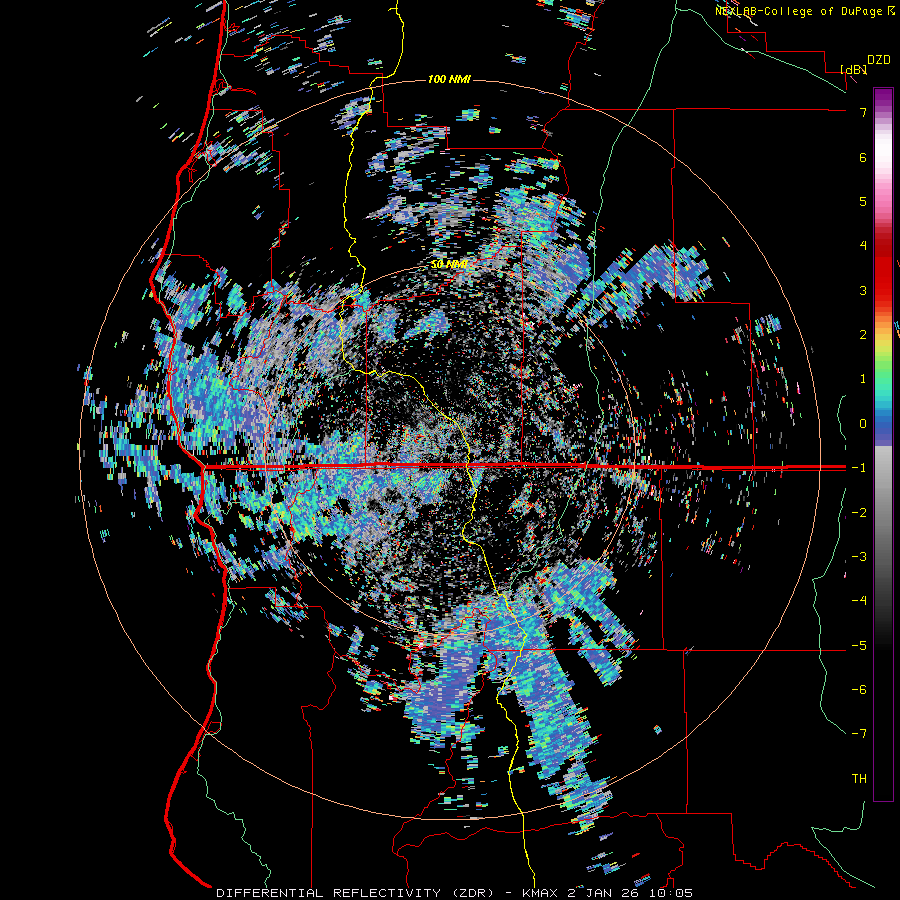Select scale value -6 on legend
Viewport: 900px width, 900px height.
pyautogui.click(x=859, y=689)
